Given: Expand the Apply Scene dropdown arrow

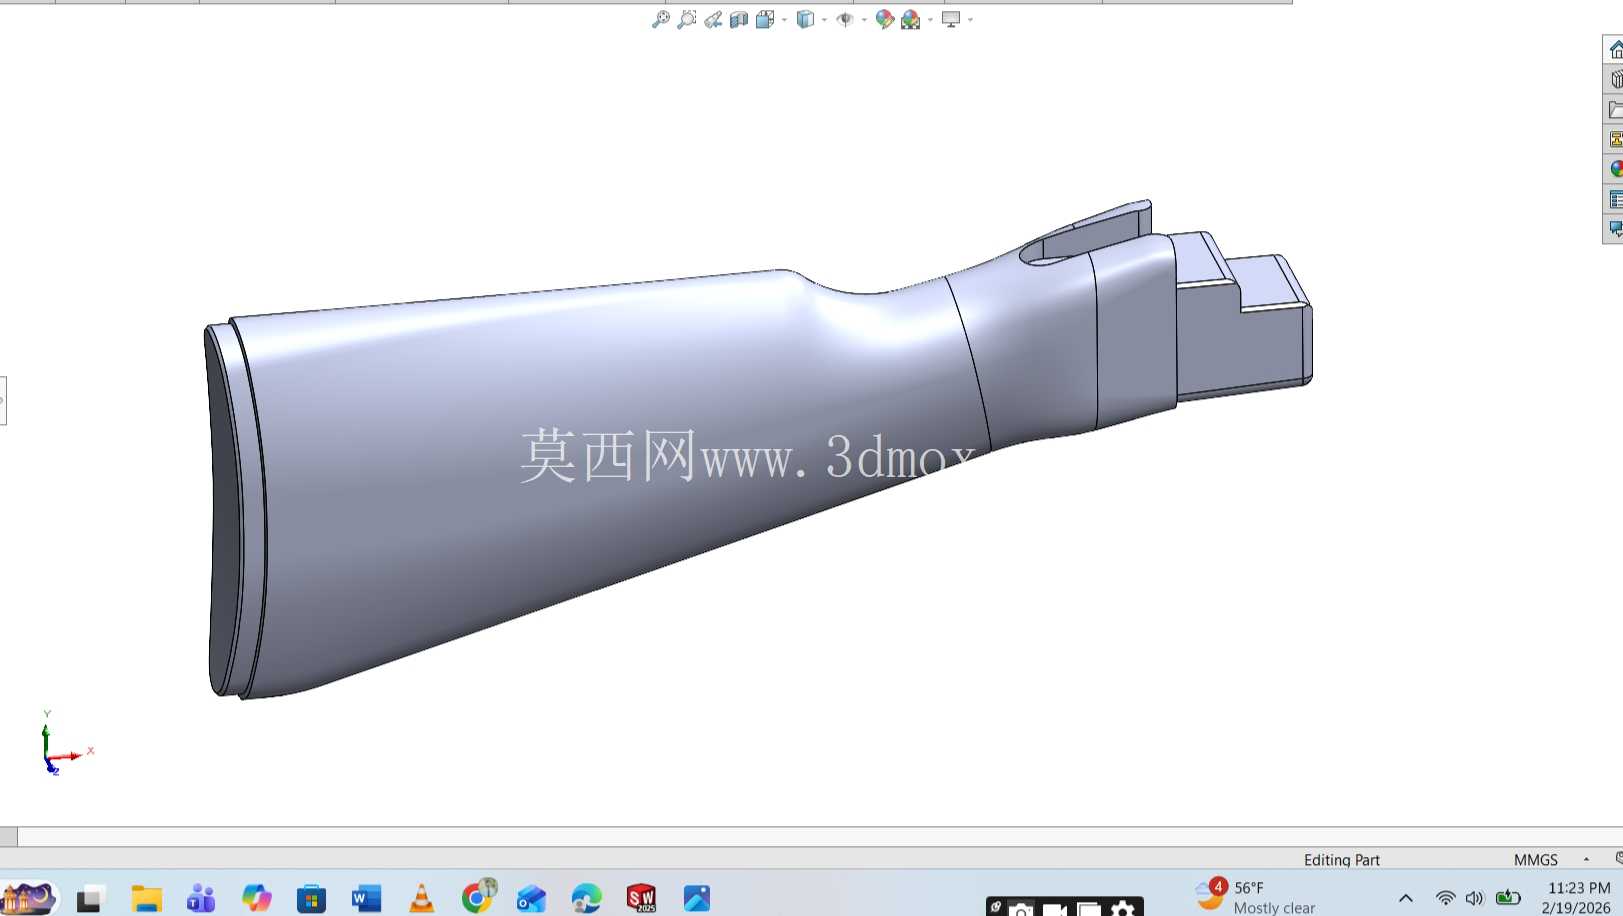Looking at the screenshot, I should (x=930, y=20).
